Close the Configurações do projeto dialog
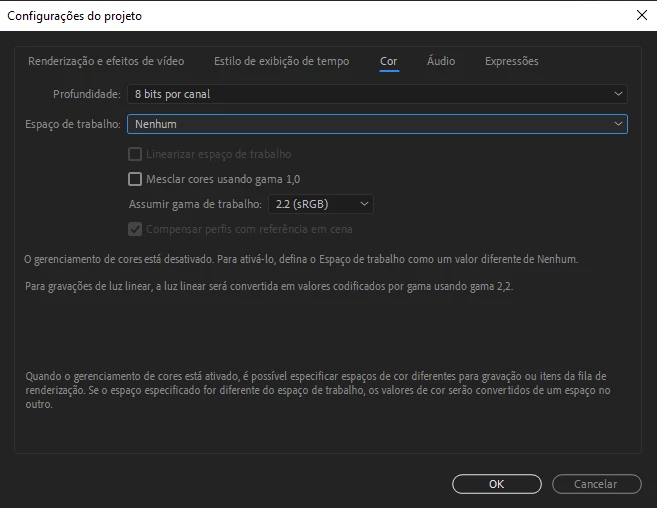The image size is (657, 508). 641,16
